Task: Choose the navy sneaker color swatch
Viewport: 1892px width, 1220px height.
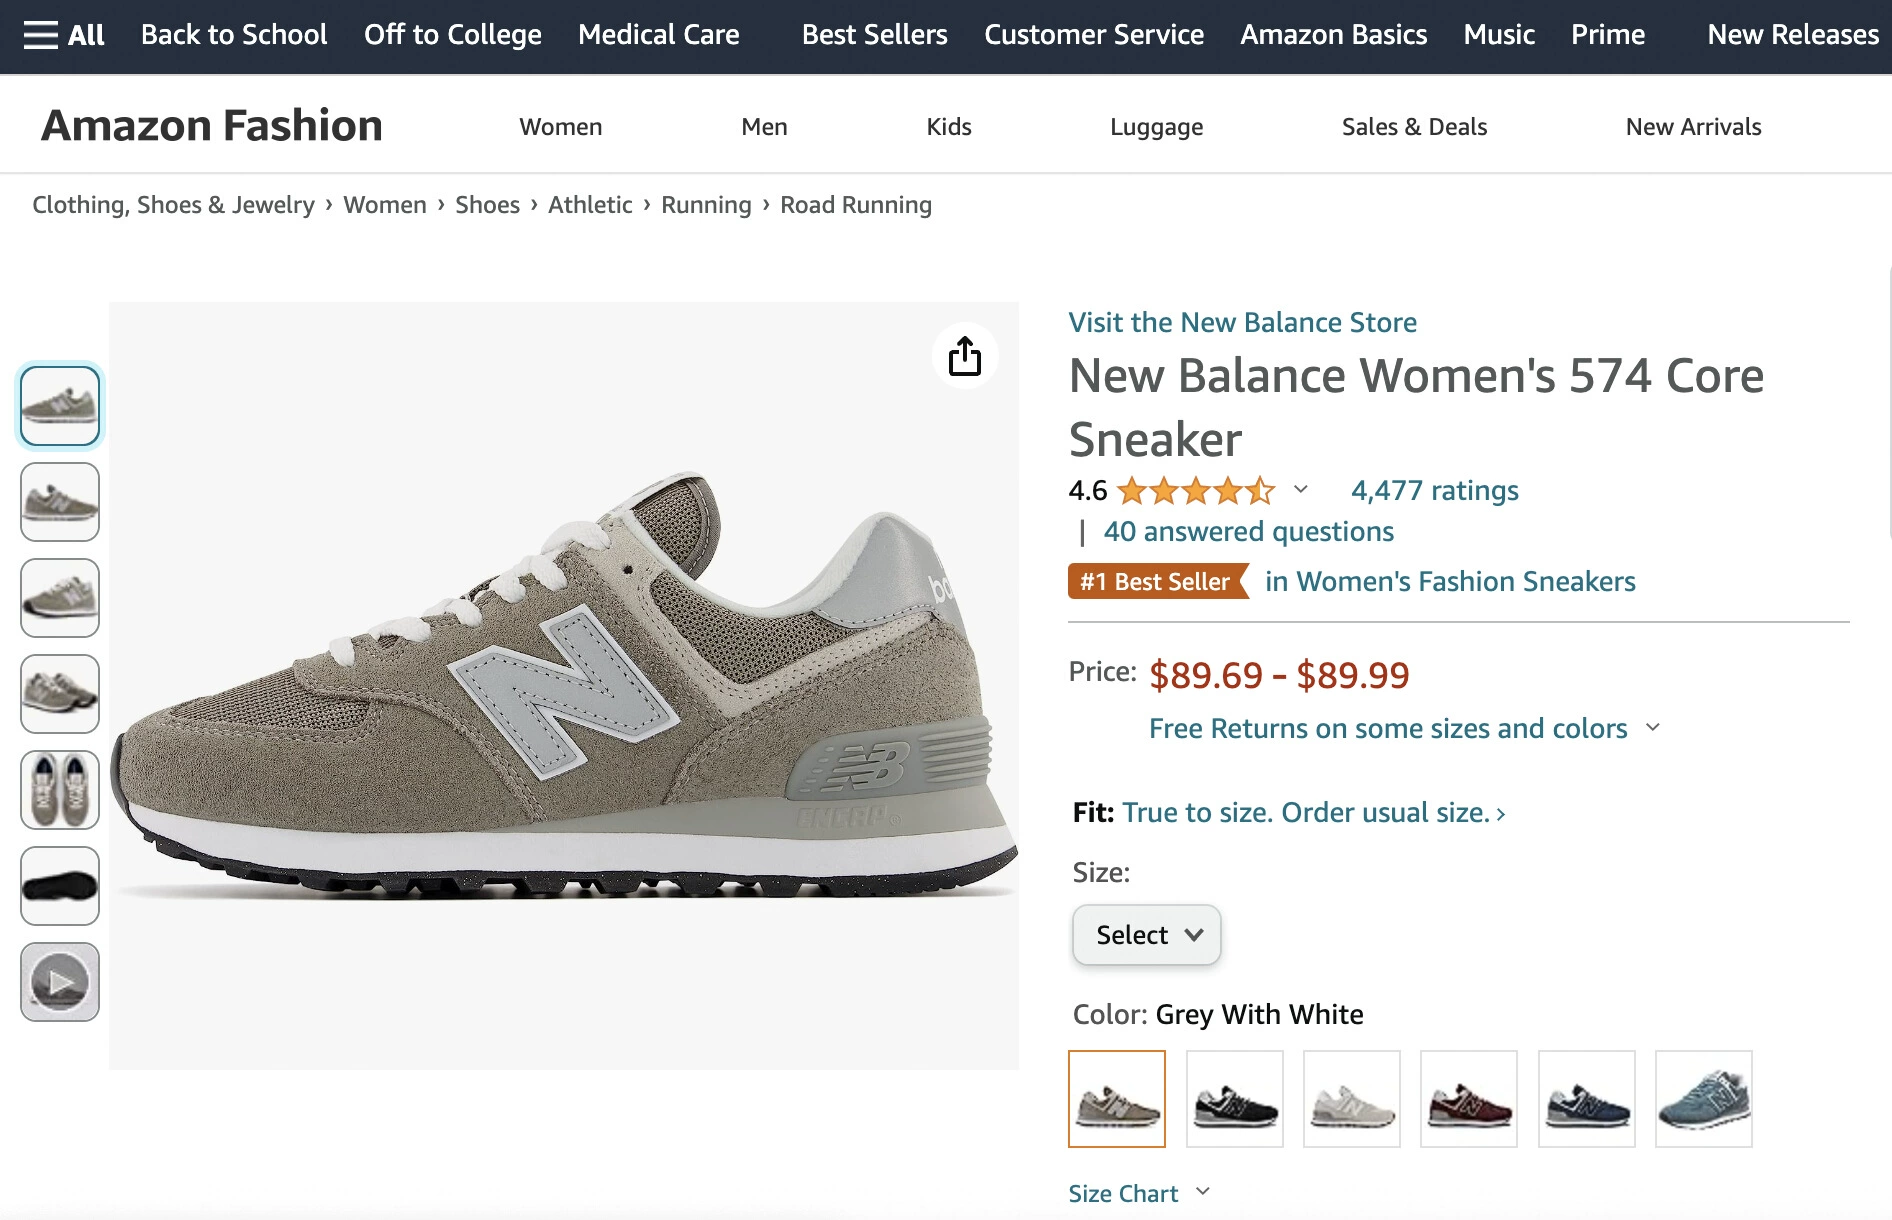Action: 1586,1099
